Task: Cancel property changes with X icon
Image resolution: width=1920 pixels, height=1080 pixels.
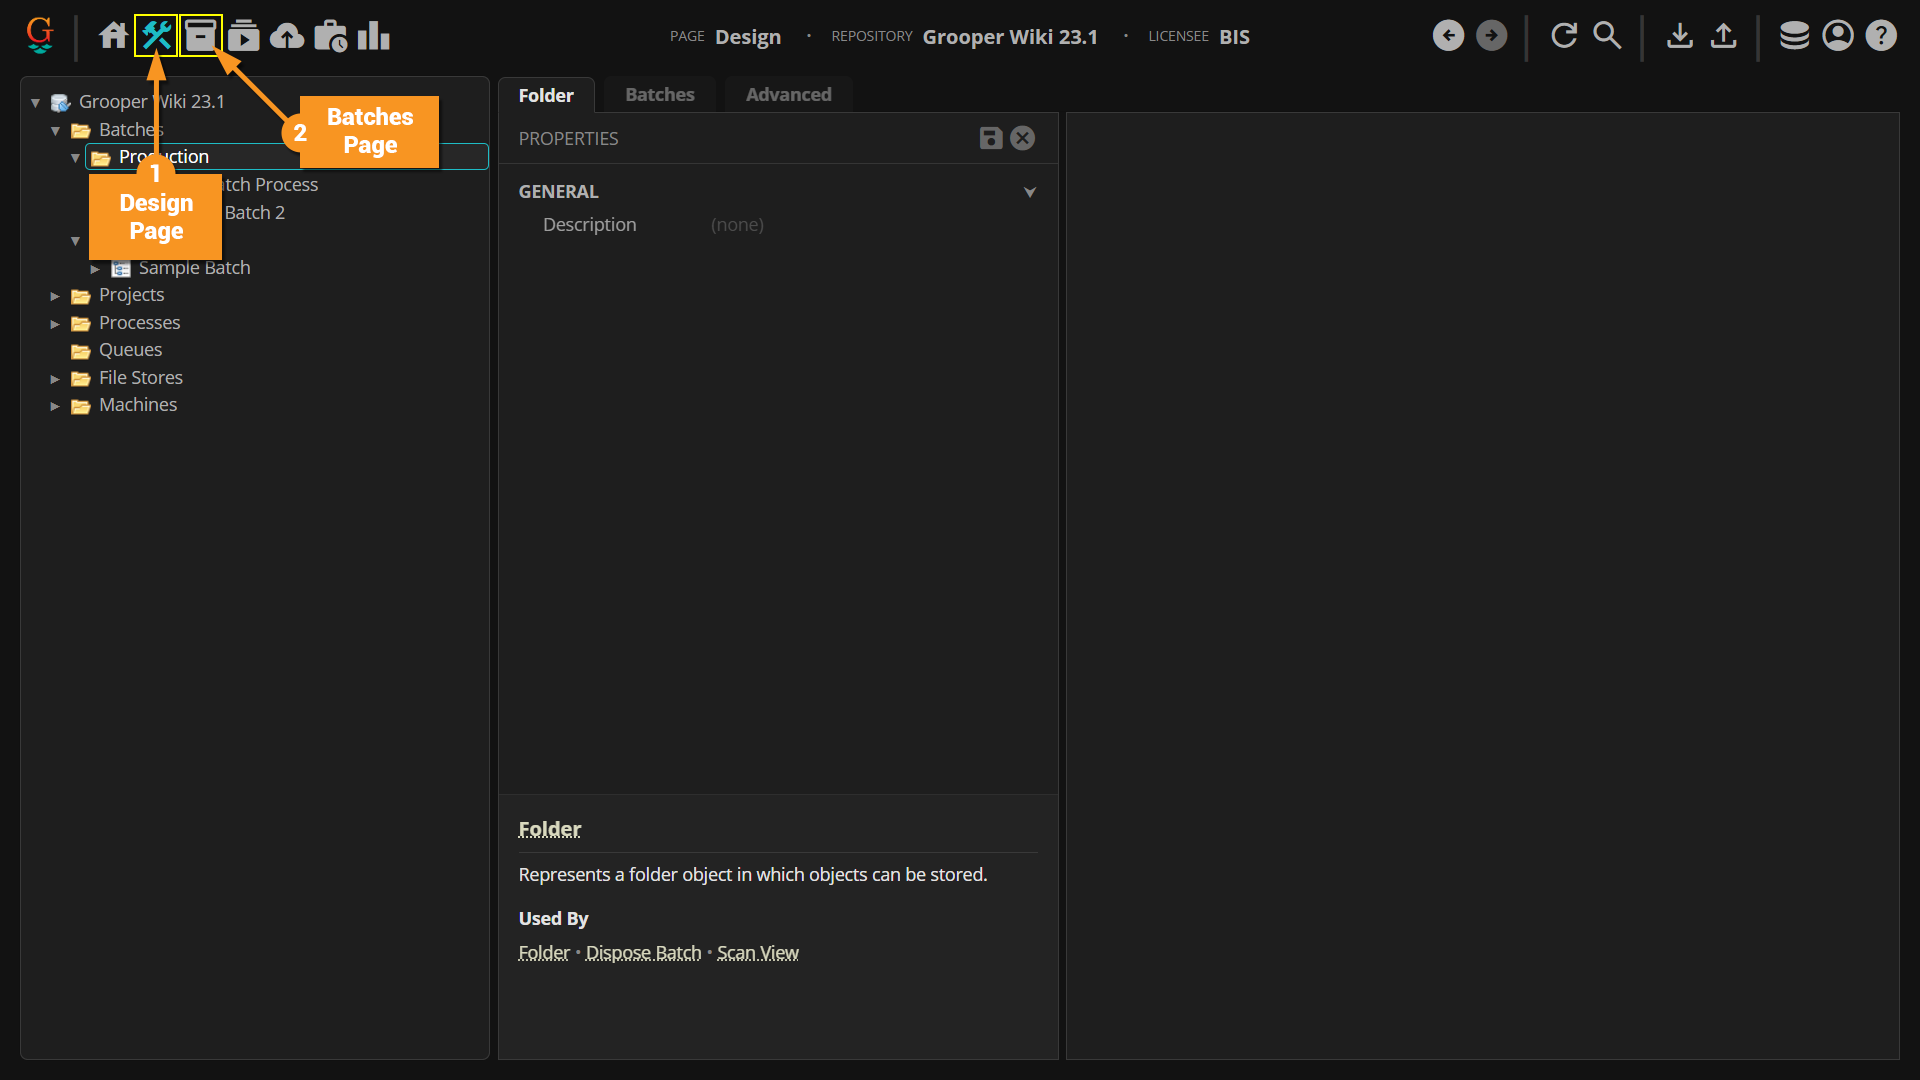Action: point(1022,138)
